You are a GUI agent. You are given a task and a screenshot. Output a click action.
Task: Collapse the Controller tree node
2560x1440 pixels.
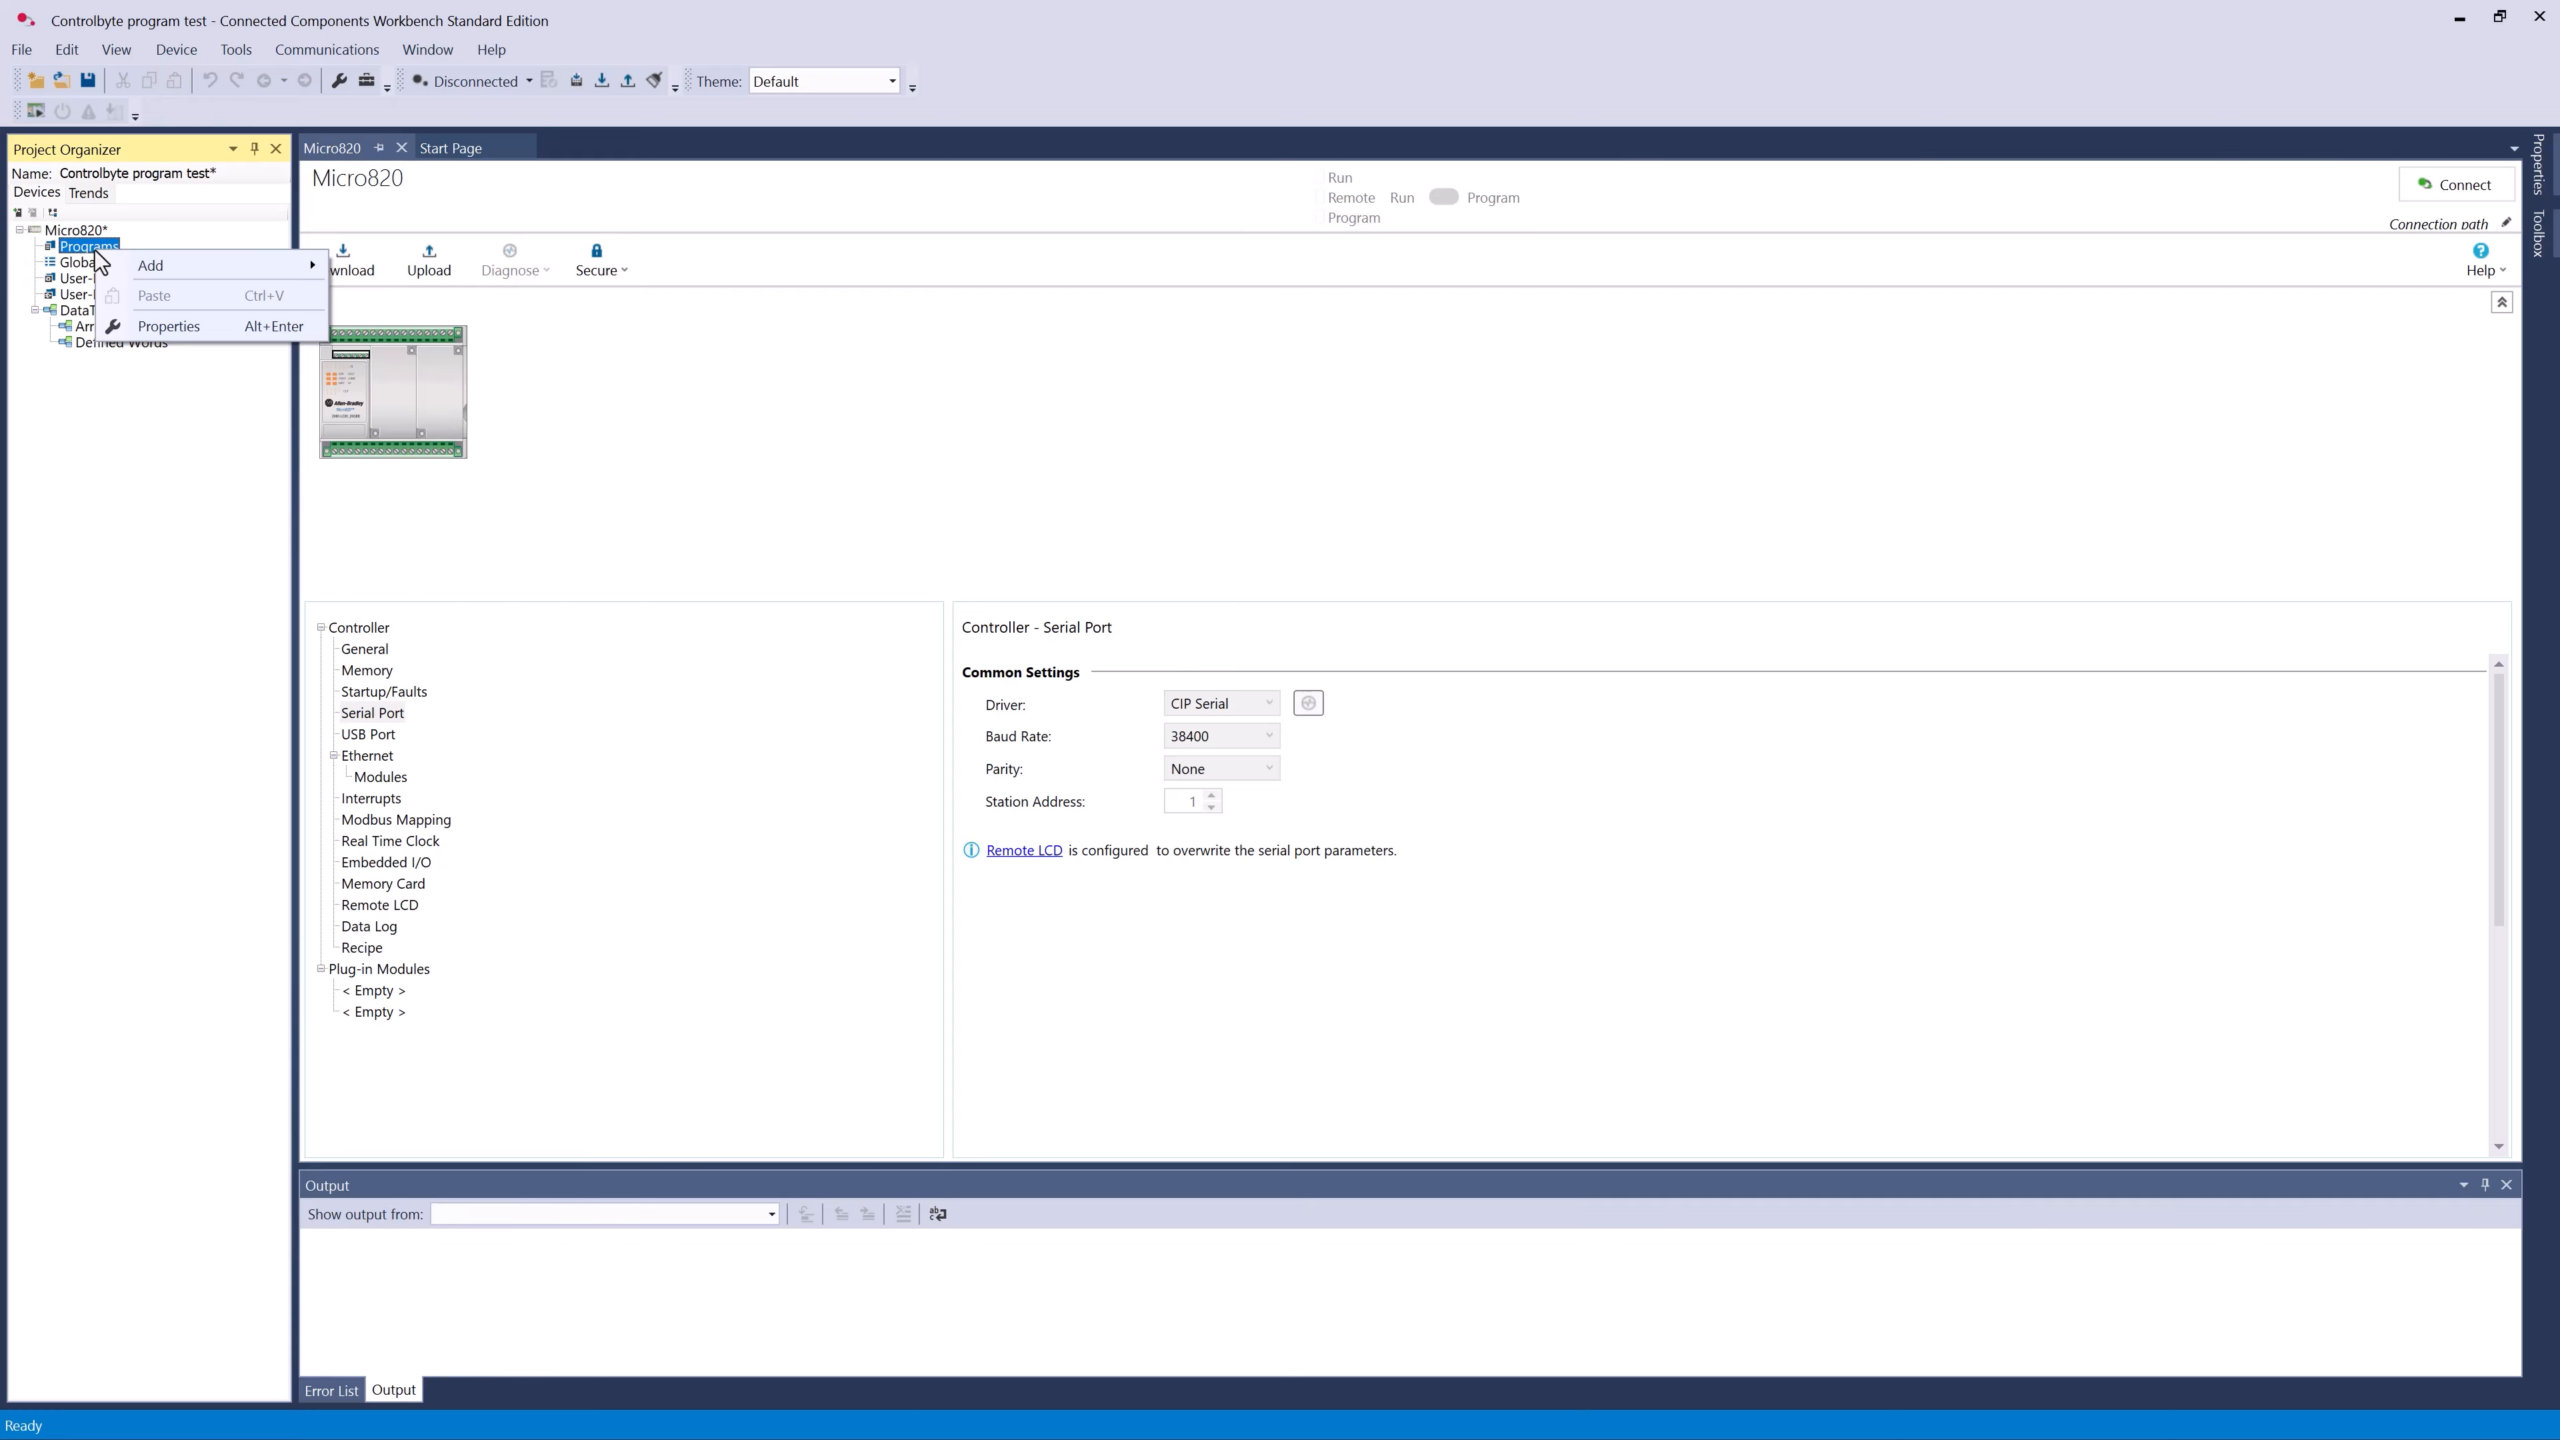pos(321,628)
